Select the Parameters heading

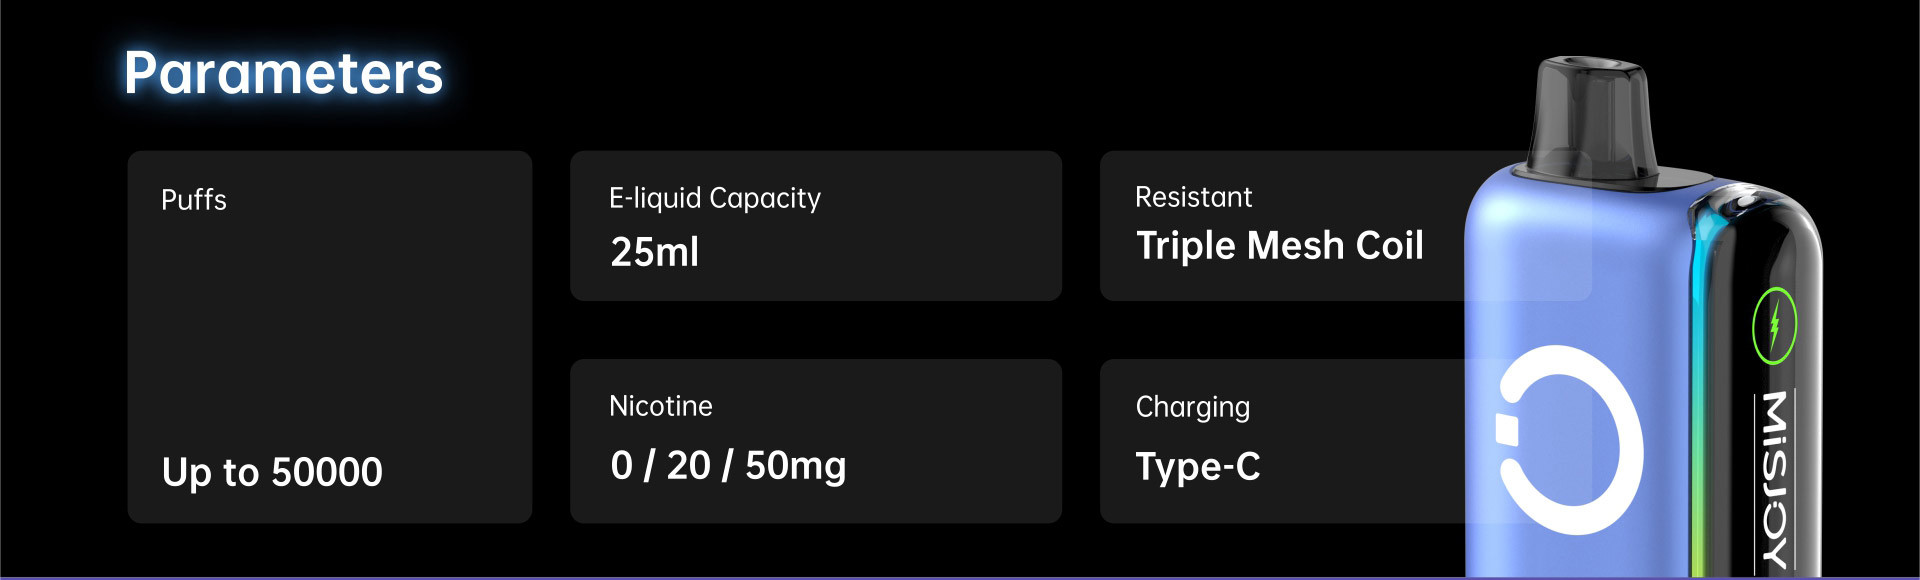click(283, 73)
